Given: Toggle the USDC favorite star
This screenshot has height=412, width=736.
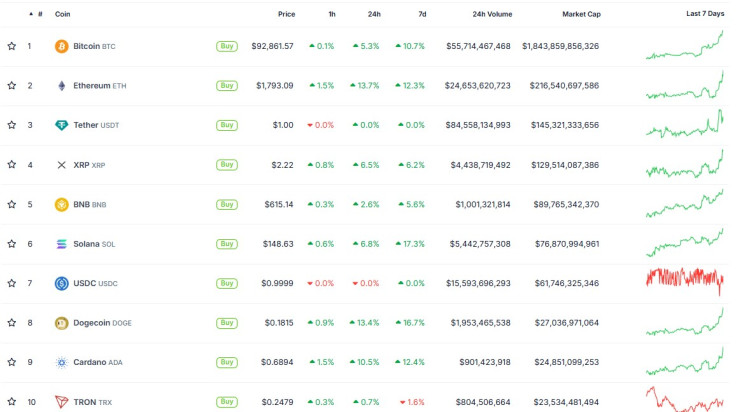Looking at the screenshot, I should (12, 283).
